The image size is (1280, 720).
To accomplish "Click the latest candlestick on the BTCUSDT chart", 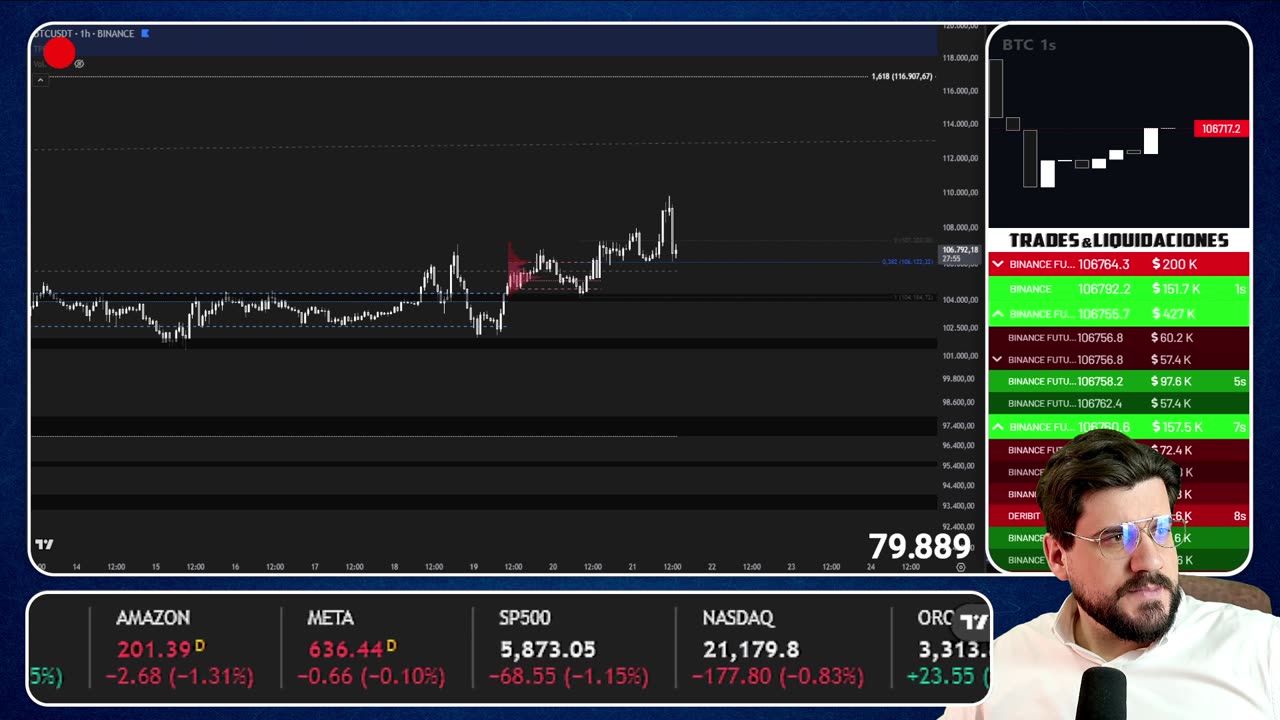I will [x=676, y=251].
